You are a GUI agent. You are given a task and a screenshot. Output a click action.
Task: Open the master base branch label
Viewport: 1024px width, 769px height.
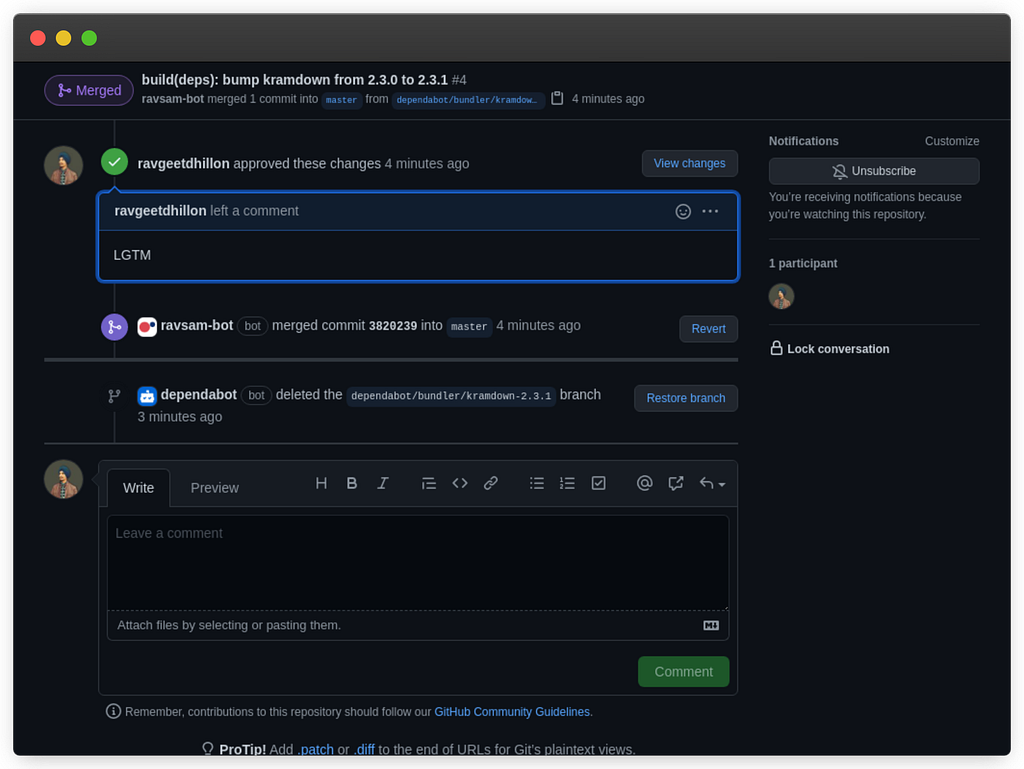(342, 100)
